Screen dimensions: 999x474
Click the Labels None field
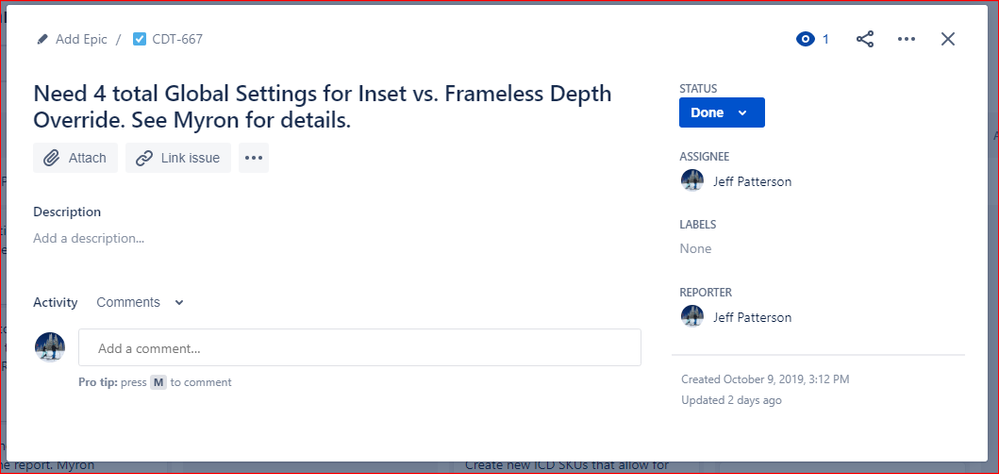pos(696,248)
